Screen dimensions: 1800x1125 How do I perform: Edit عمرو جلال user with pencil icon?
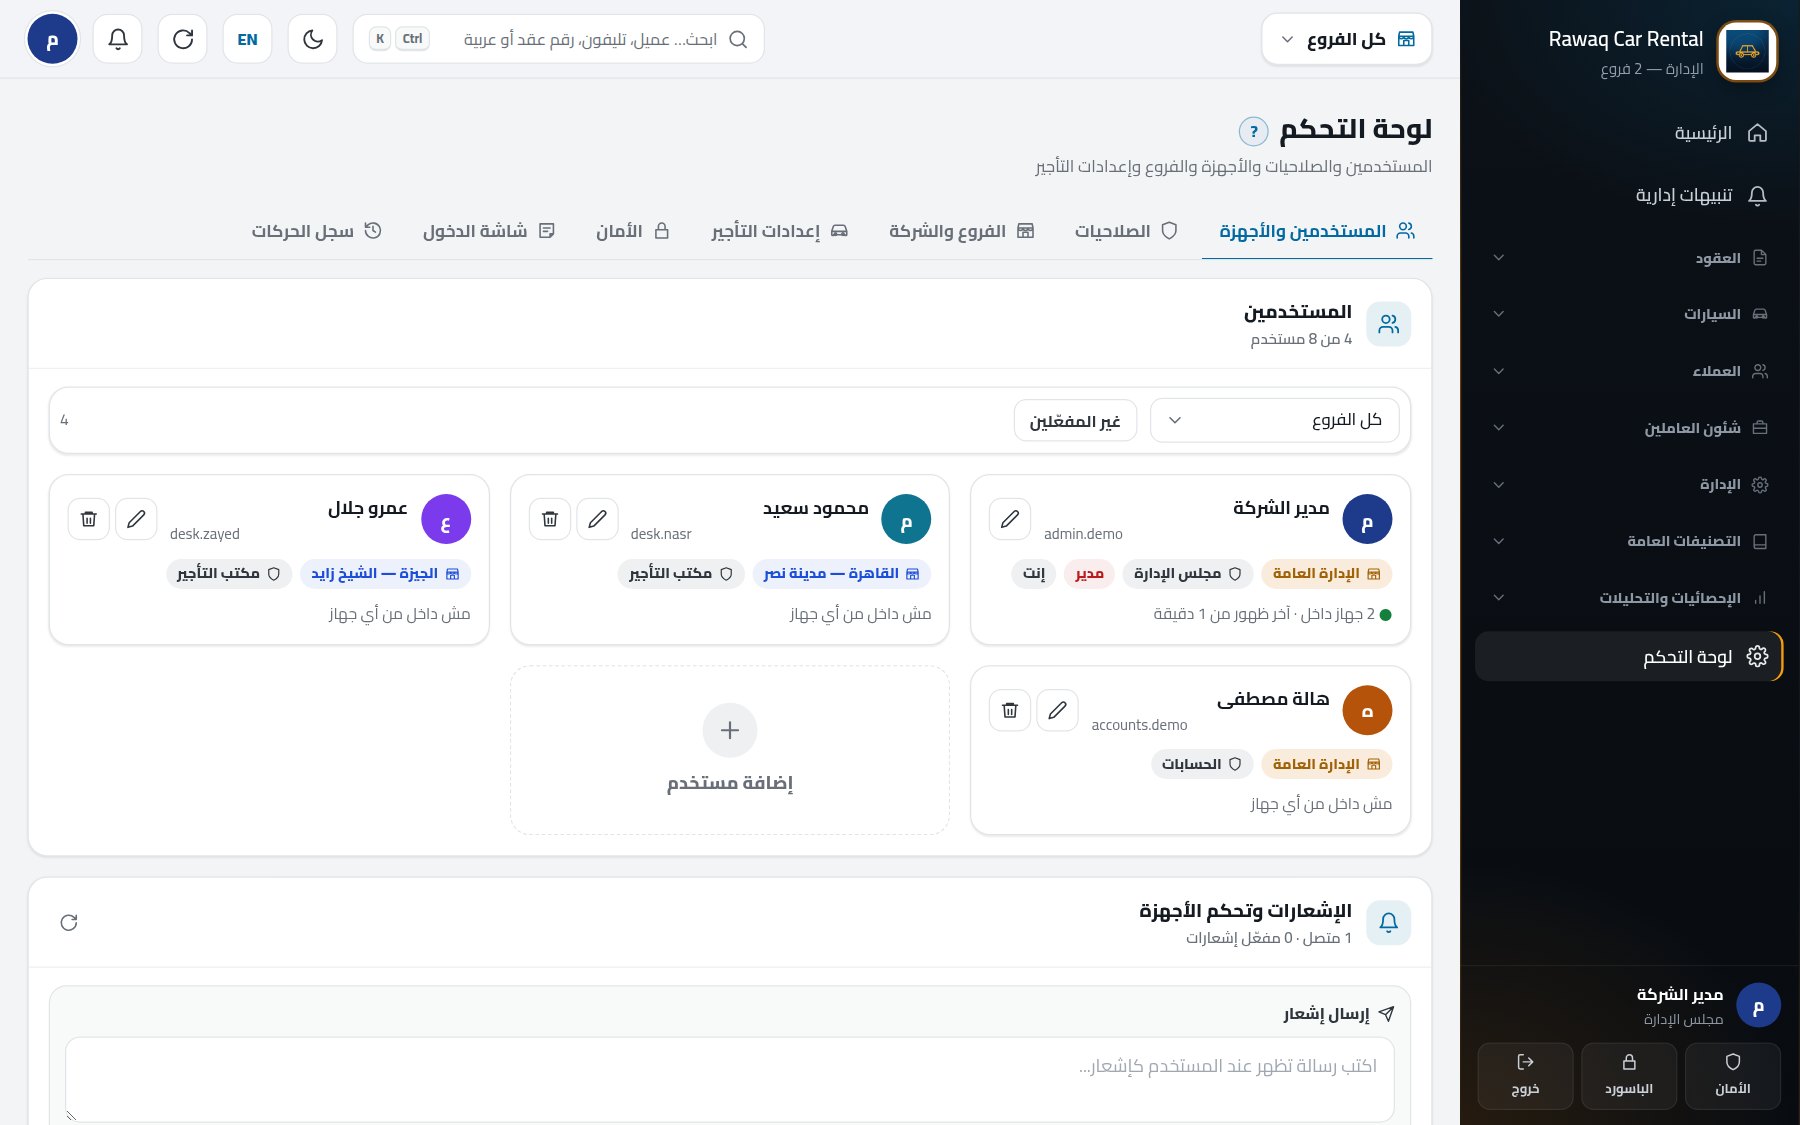pos(136,519)
